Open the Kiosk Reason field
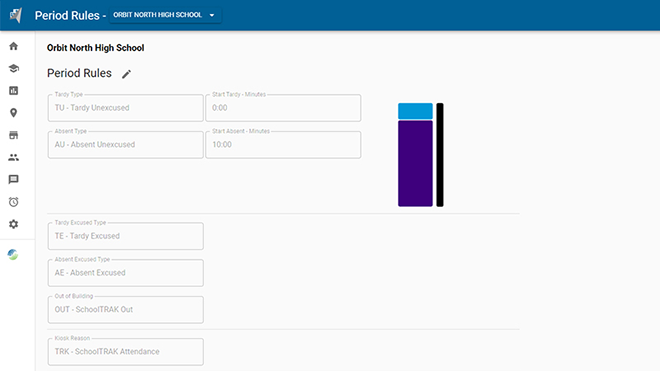 125,352
